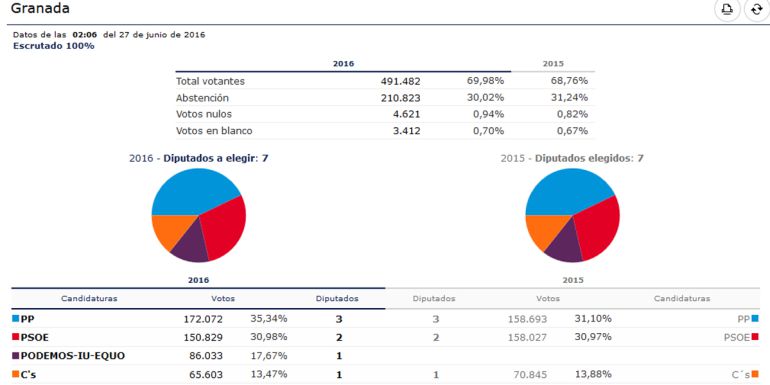Viewport: 770px width, 385px height.
Task: Click the refresh icon button
Action: (x=757, y=9)
